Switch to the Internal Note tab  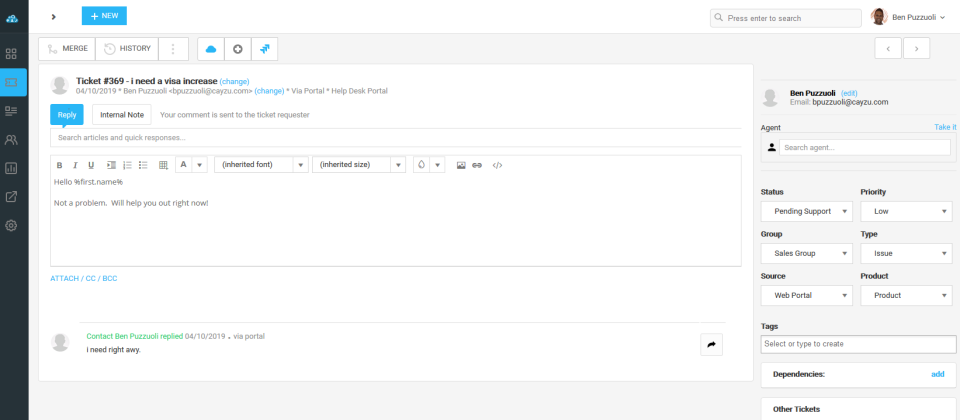(x=122, y=114)
